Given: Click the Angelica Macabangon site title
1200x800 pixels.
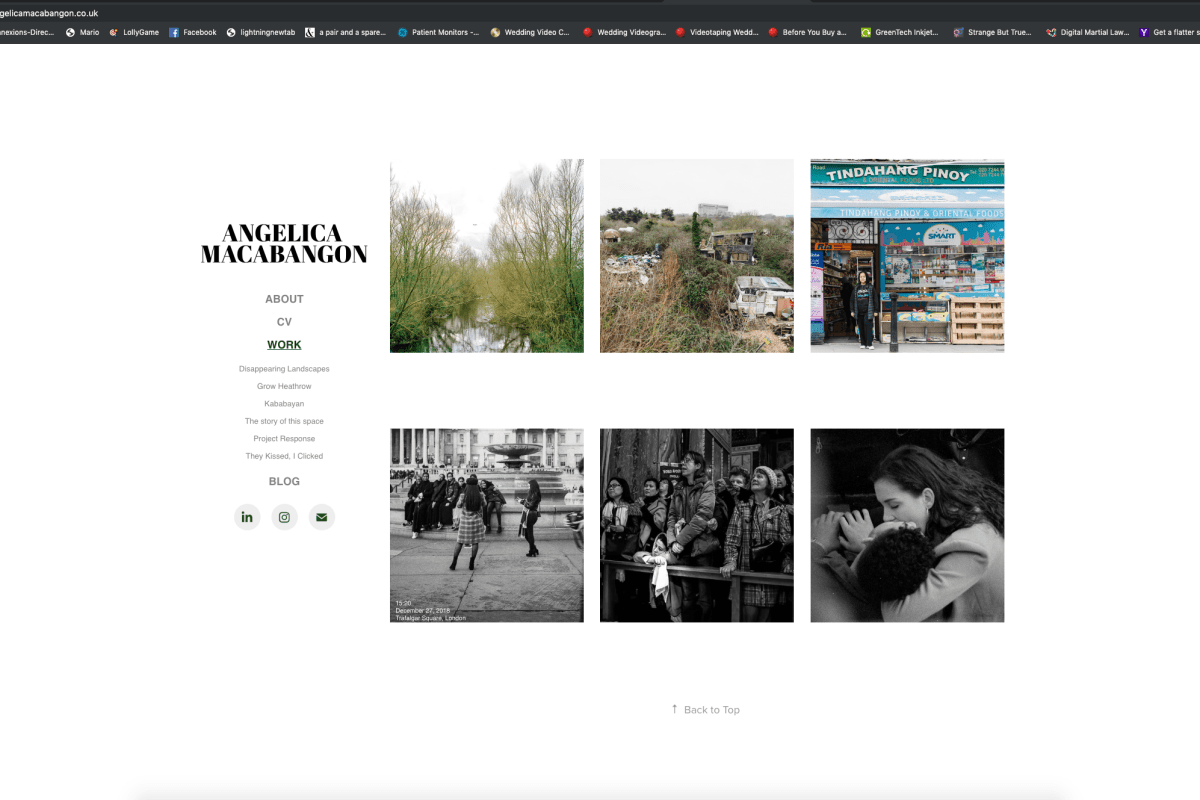Looking at the screenshot, I should pyautogui.click(x=284, y=244).
